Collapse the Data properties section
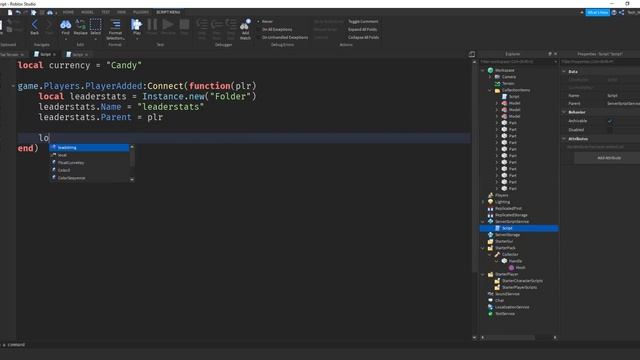This screenshot has height=360, width=640. tap(564, 71)
